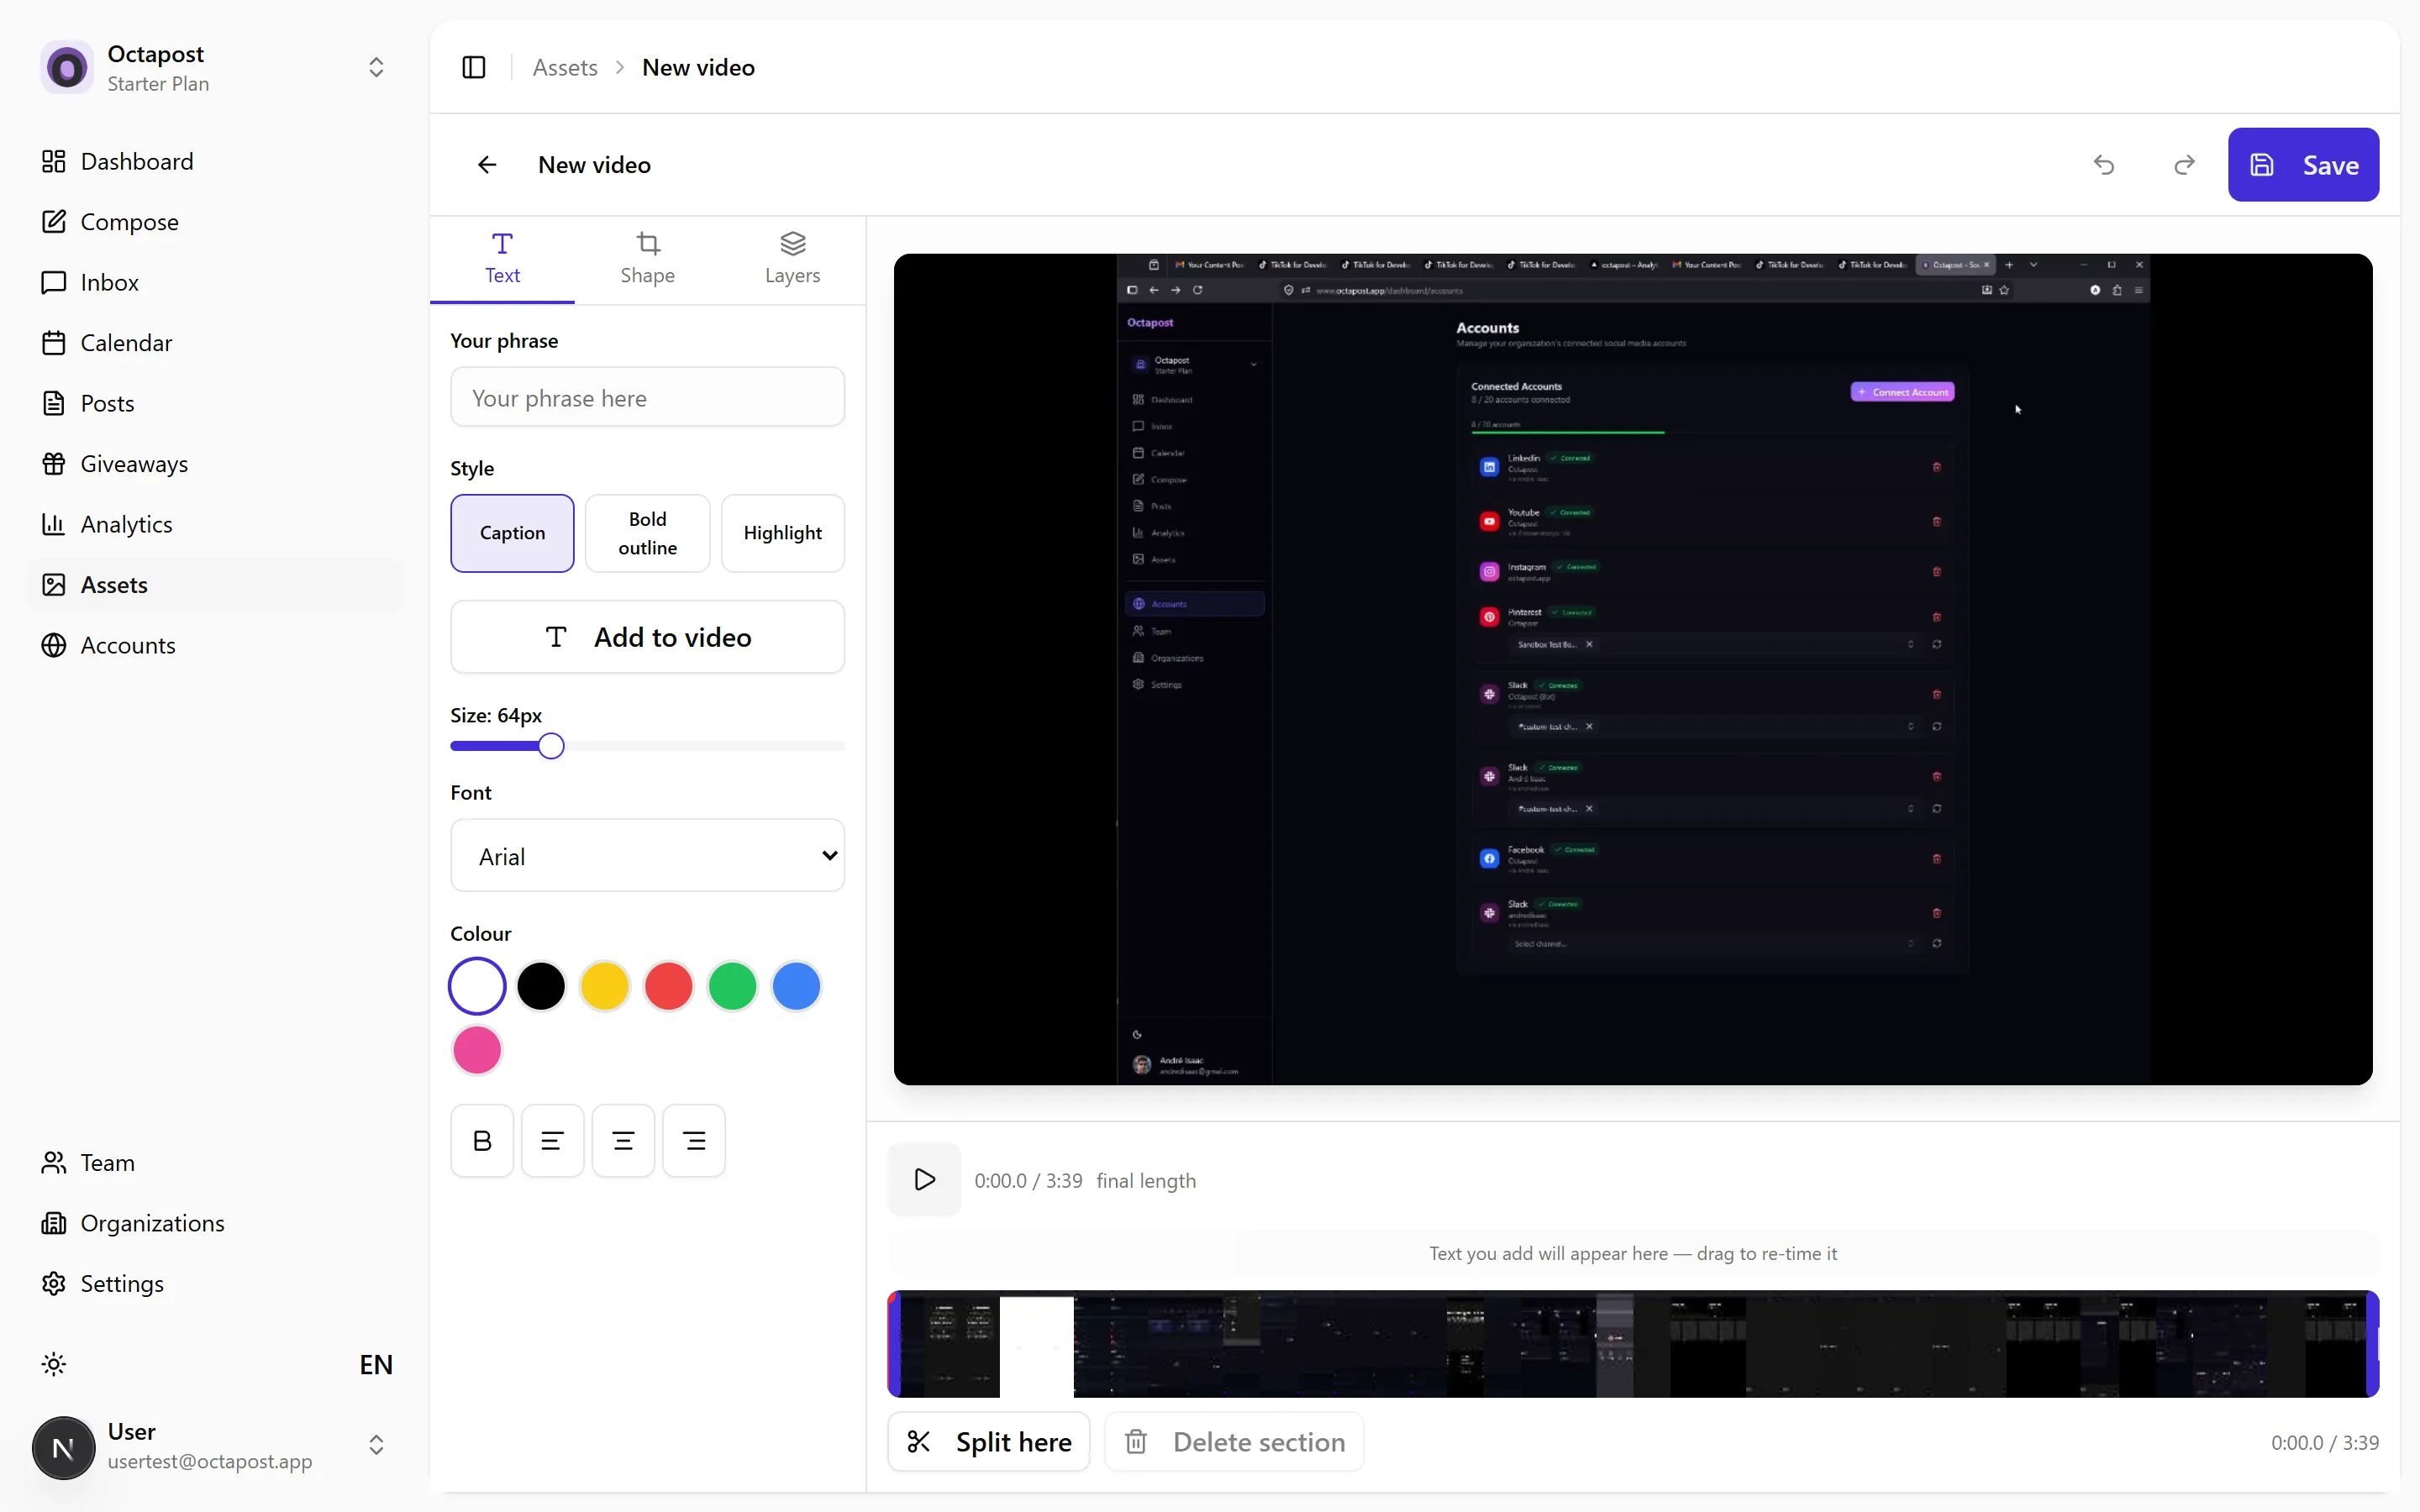
Task: Pick the blue colour swatch
Action: 797,986
